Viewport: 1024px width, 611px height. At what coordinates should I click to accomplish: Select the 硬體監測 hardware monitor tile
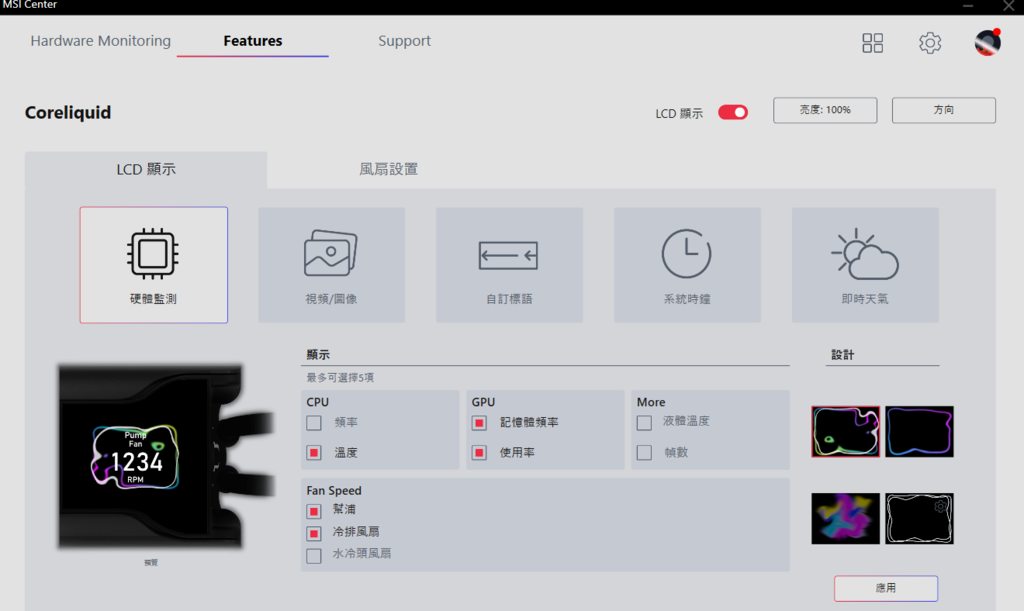153,265
